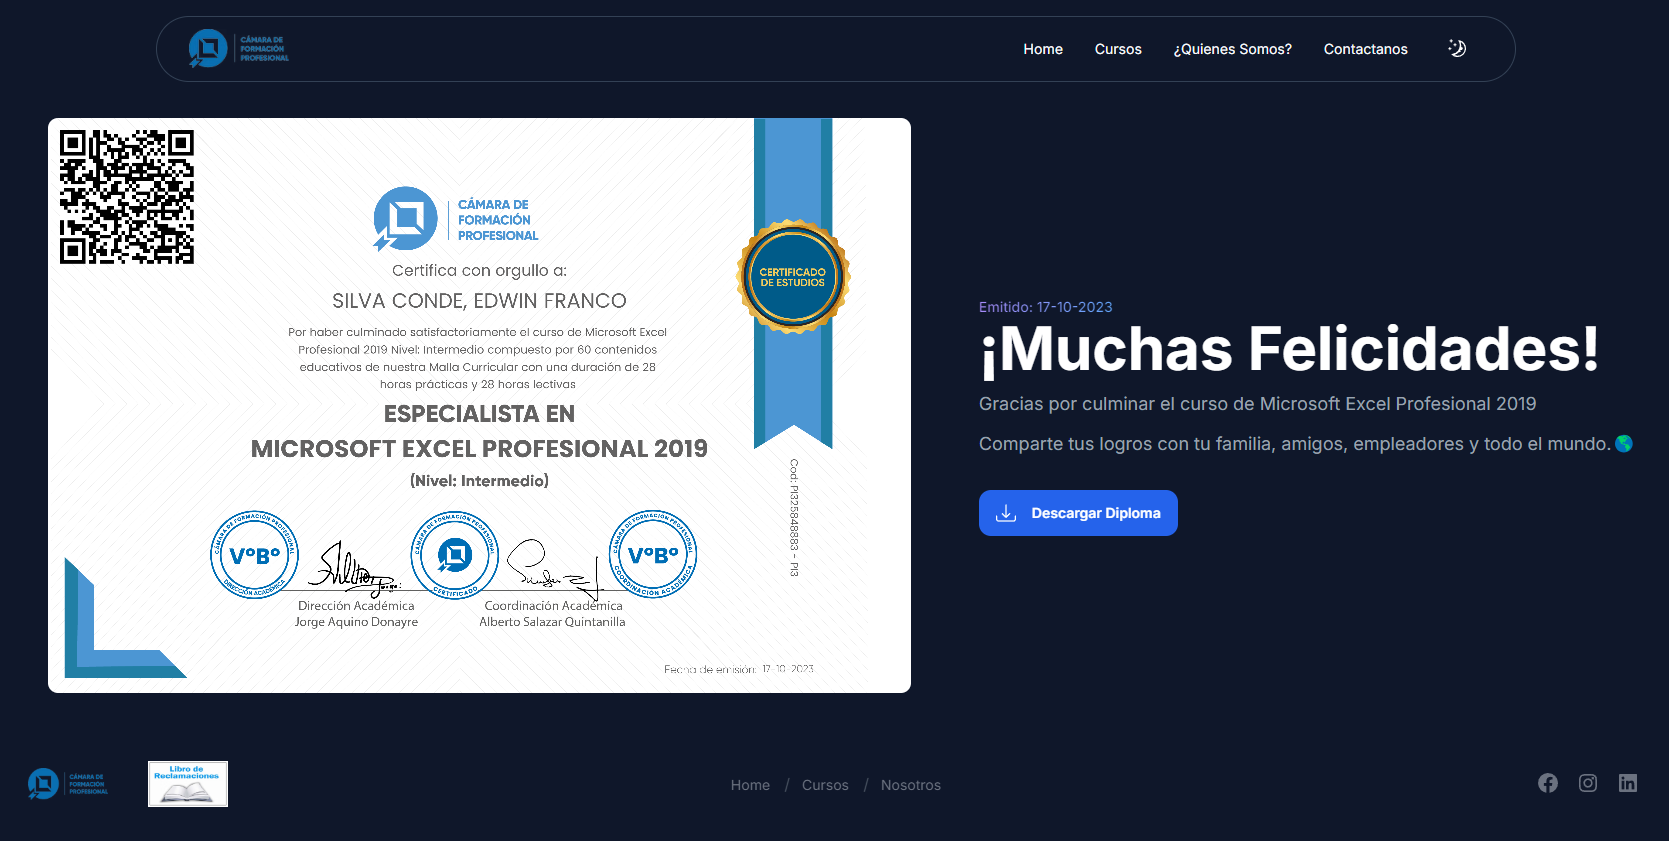The width and height of the screenshot is (1669, 841).
Task: Open the footer Nosotros link
Action: (x=911, y=785)
